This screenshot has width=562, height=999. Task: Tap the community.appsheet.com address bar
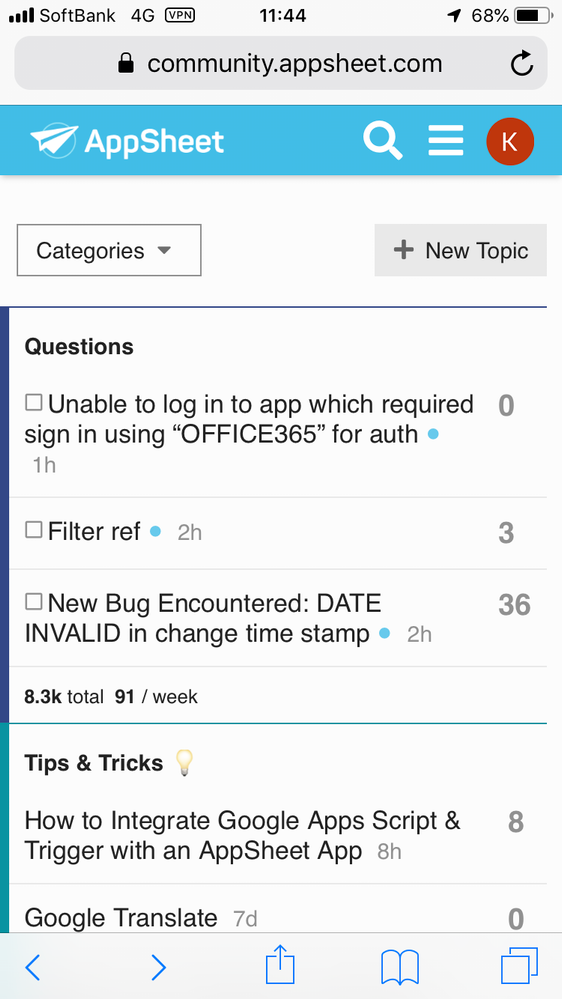[281, 63]
